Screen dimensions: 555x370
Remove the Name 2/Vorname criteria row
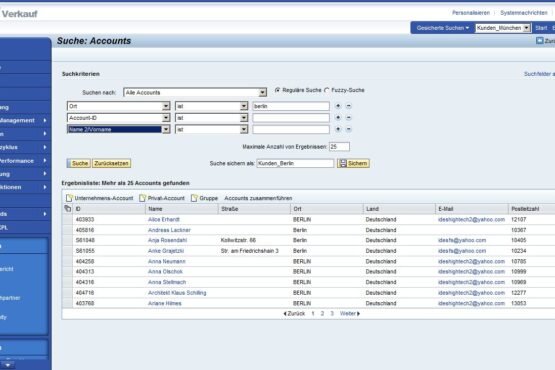(x=349, y=129)
